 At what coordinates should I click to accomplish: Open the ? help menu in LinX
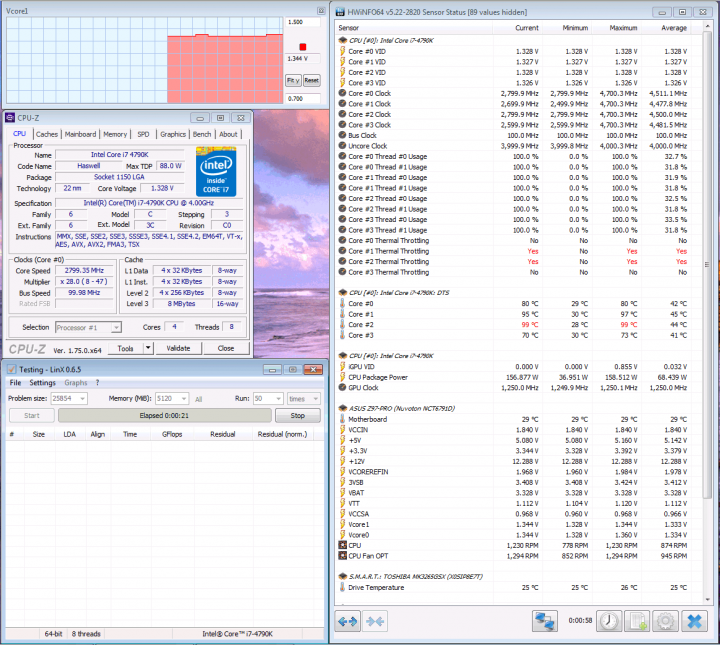(x=97, y=382)
